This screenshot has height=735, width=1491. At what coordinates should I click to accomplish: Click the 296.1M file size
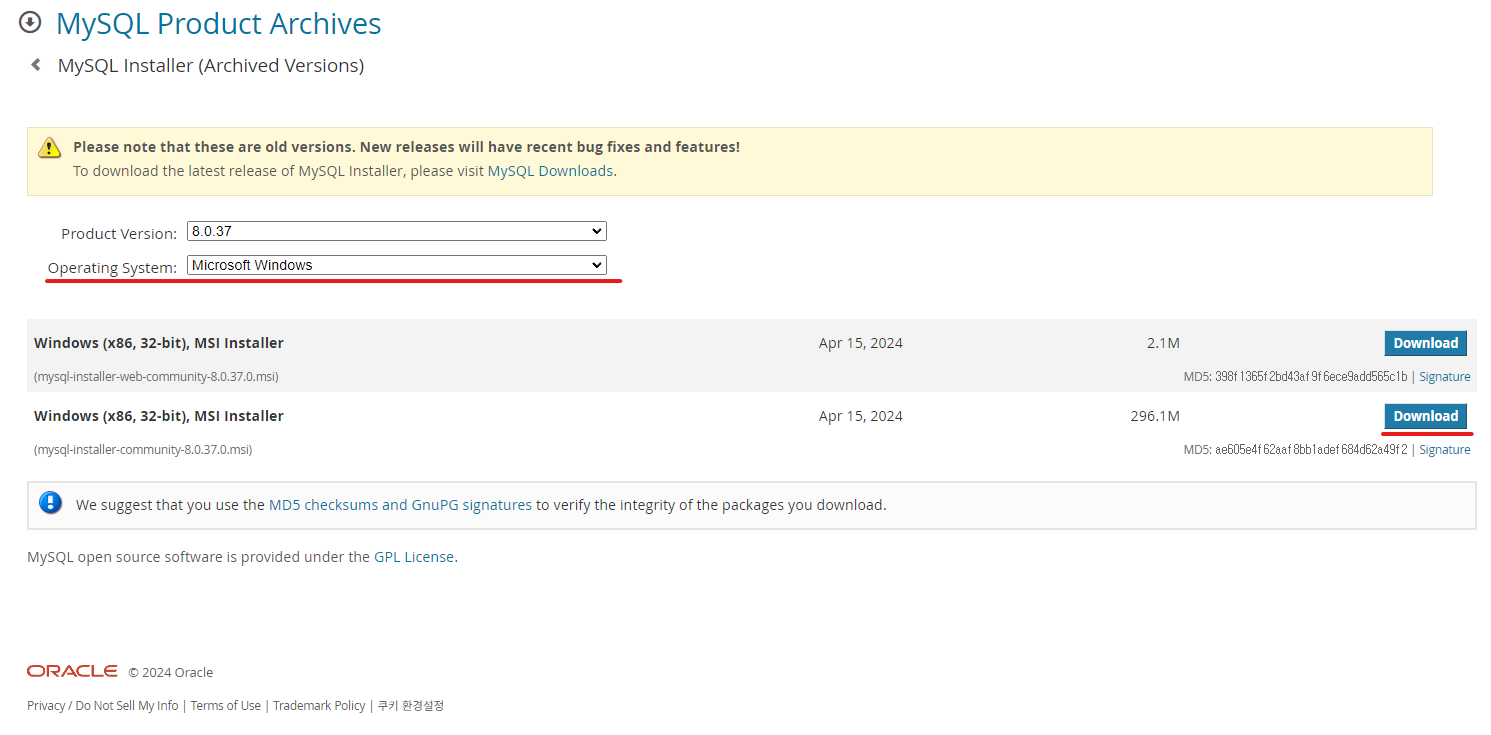1155,416
